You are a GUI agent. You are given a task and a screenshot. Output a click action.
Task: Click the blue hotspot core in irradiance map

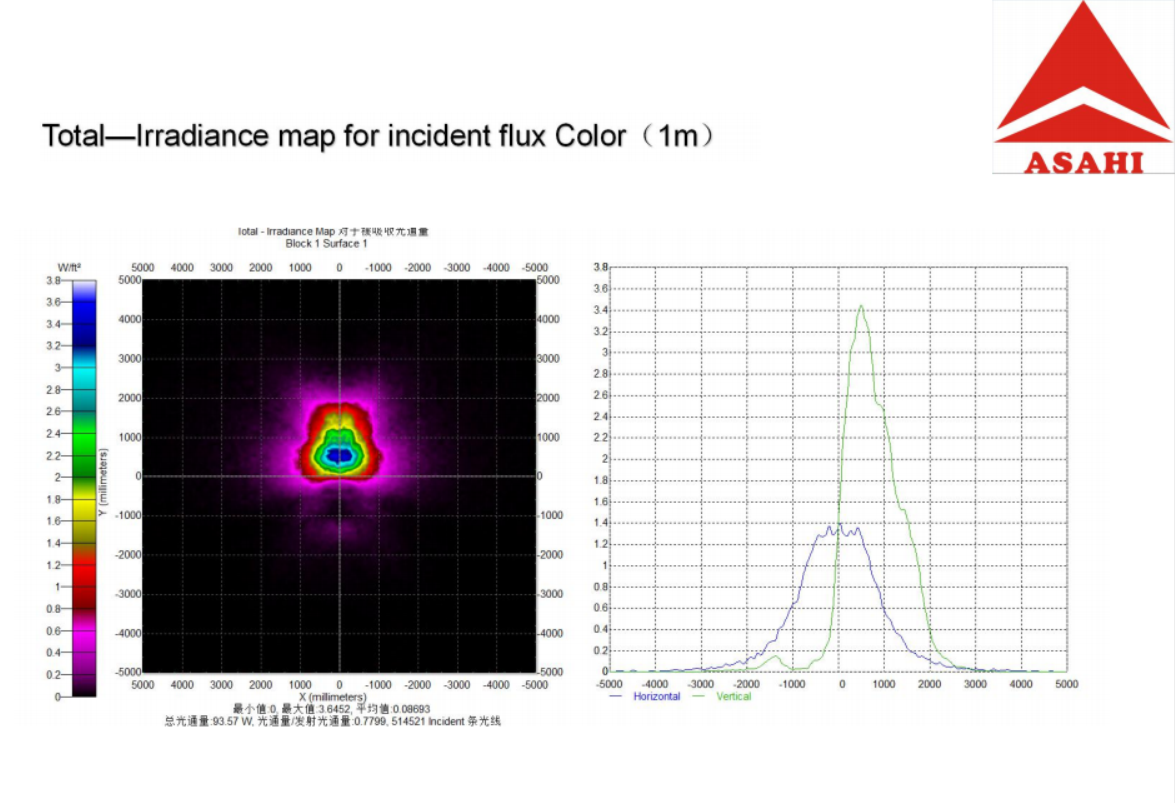[340, 455]
